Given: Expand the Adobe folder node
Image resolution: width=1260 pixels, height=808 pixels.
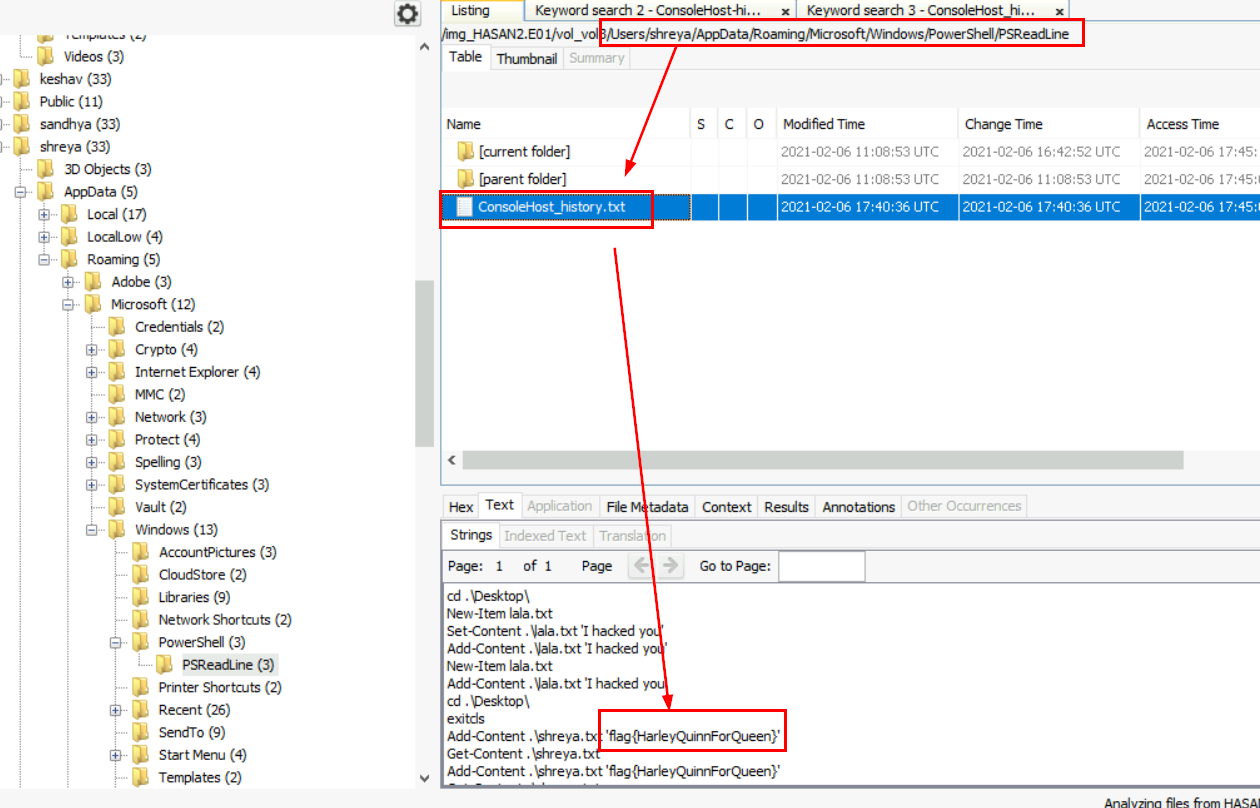Looking at the screenshot, I should coord(68,282).
